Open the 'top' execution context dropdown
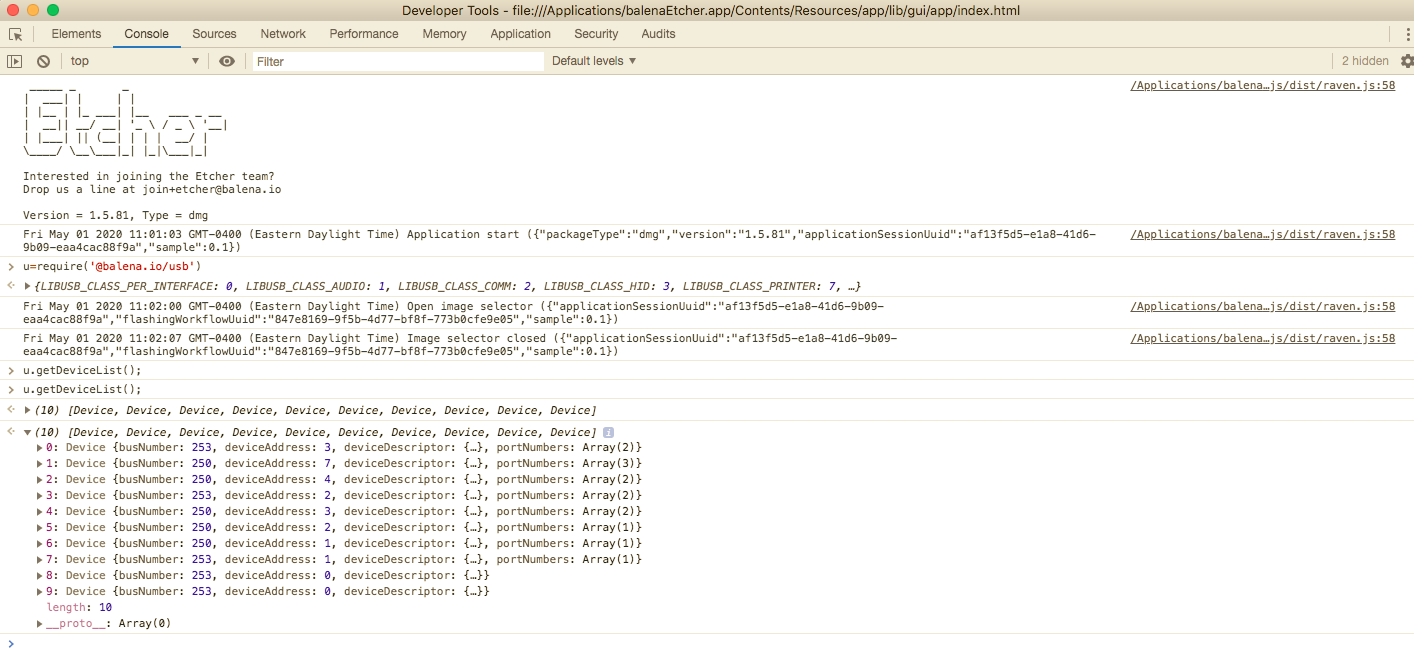This screenshot has height=666, width=1414. (134, 61)
